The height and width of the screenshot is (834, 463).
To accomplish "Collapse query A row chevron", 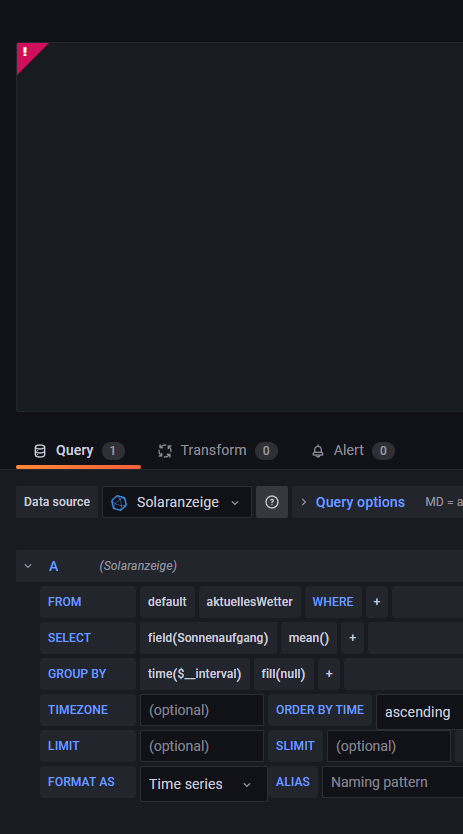I will coord(28,566).
